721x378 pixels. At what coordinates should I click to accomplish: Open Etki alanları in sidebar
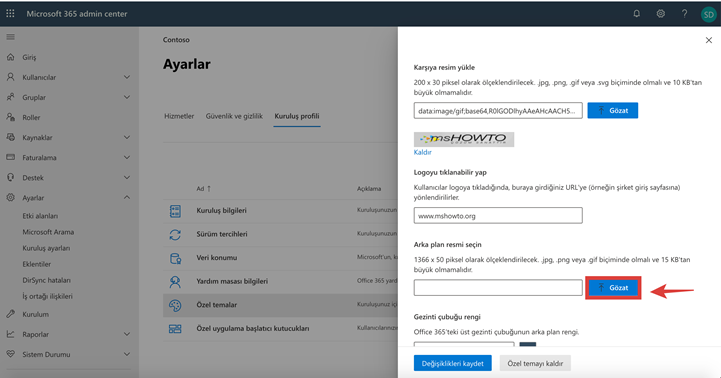pos(40,216)
